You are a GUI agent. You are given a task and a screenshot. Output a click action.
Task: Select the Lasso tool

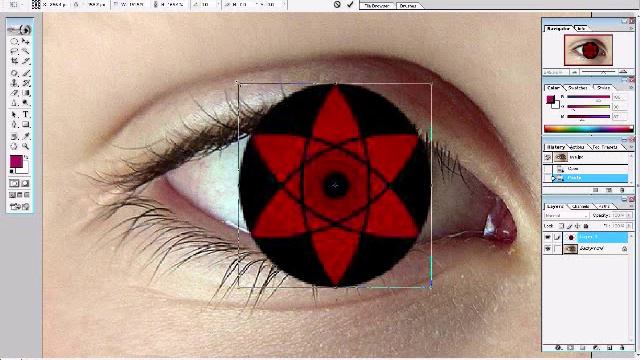tap(14, 51)
